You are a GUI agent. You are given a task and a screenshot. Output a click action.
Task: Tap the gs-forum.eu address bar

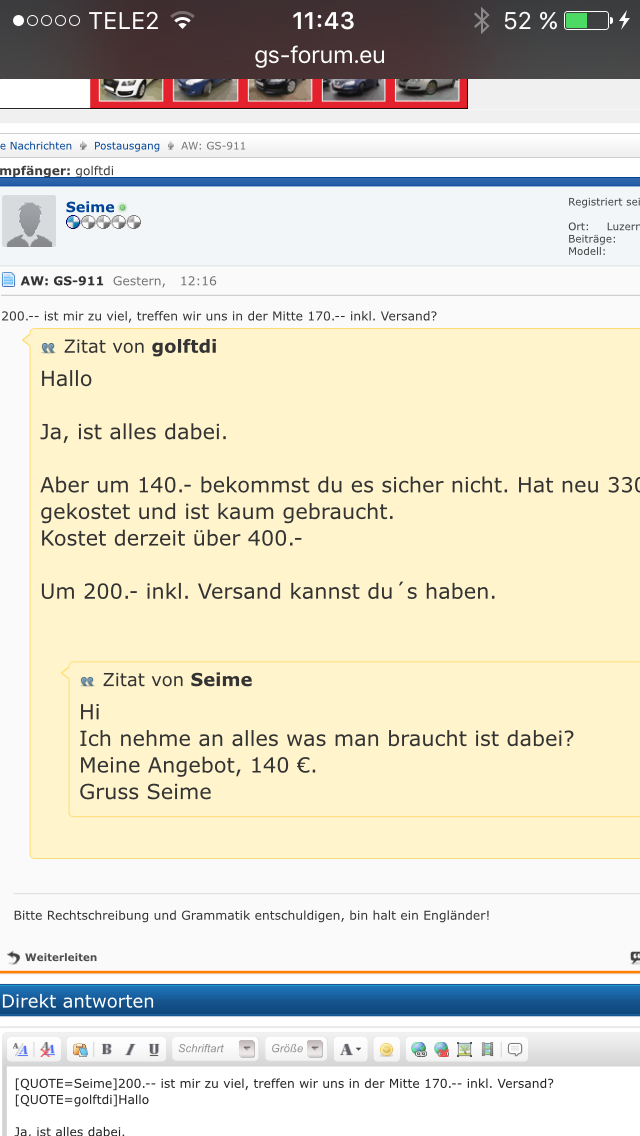(x=320, y=56)
